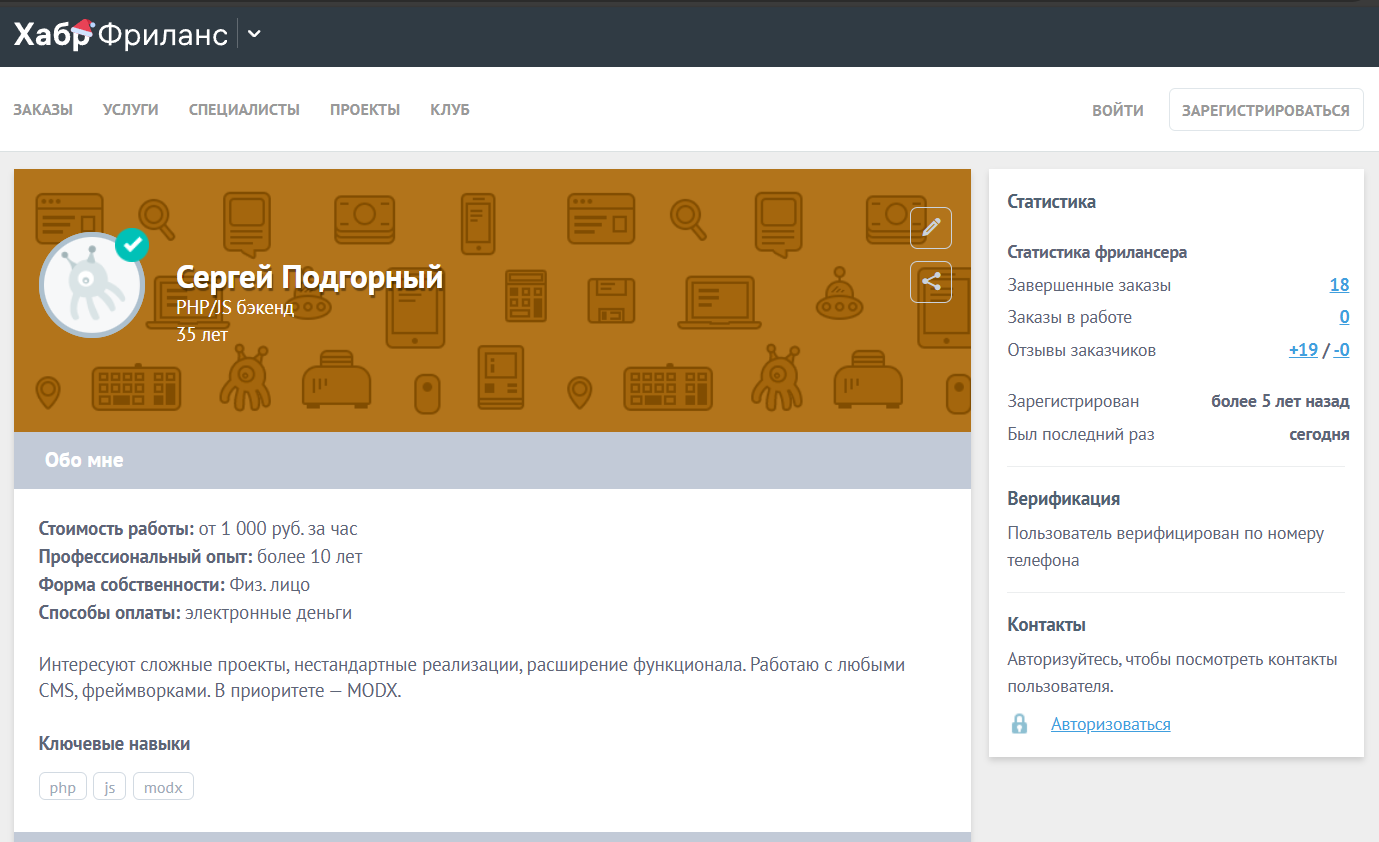Expand the dropdown chevron next to logo
The image size is (1379, 842).
click(254, 34)
